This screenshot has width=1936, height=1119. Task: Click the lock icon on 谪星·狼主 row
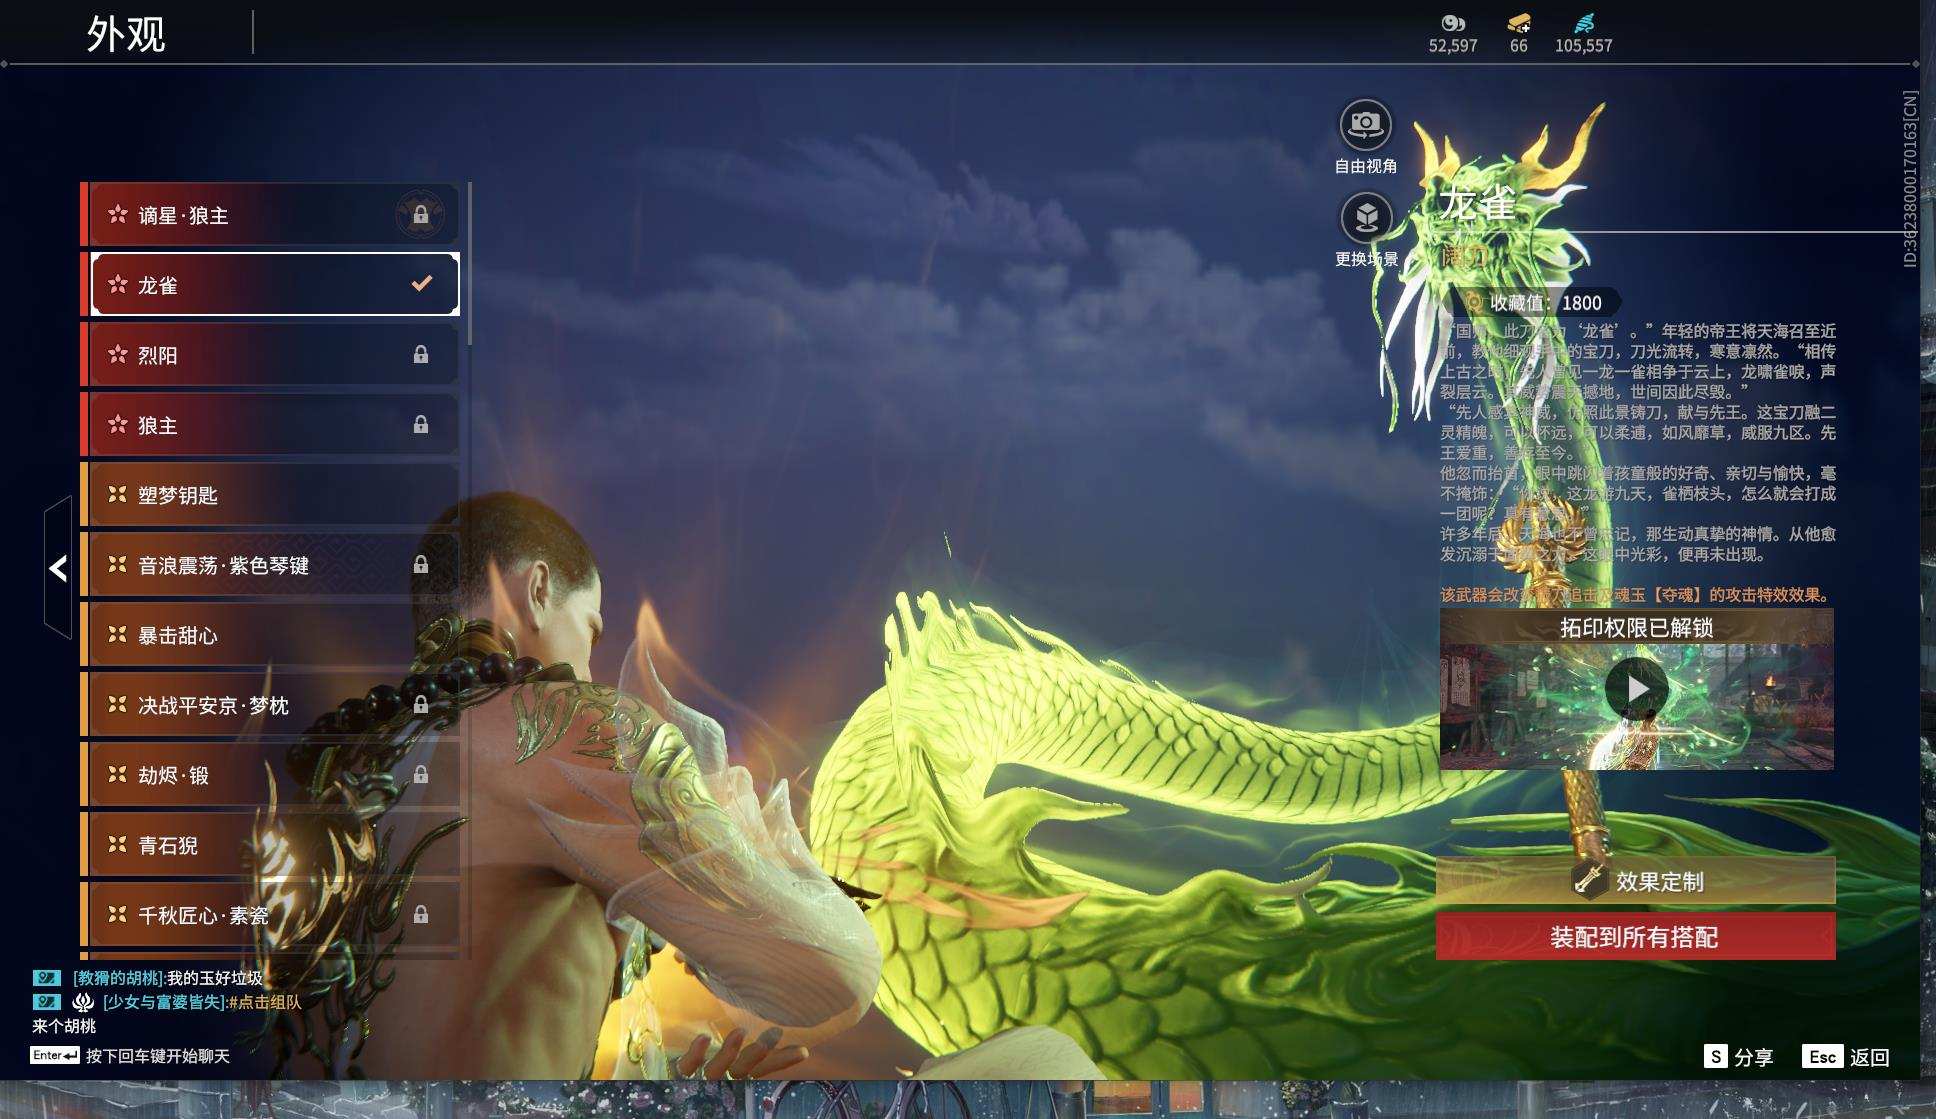click(x=421, y=215)
